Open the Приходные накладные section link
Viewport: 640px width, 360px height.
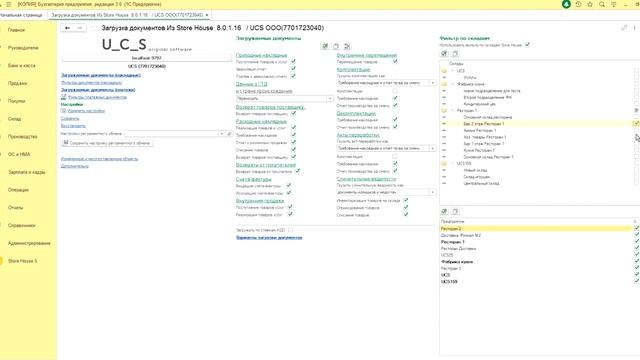pos(262,55)
